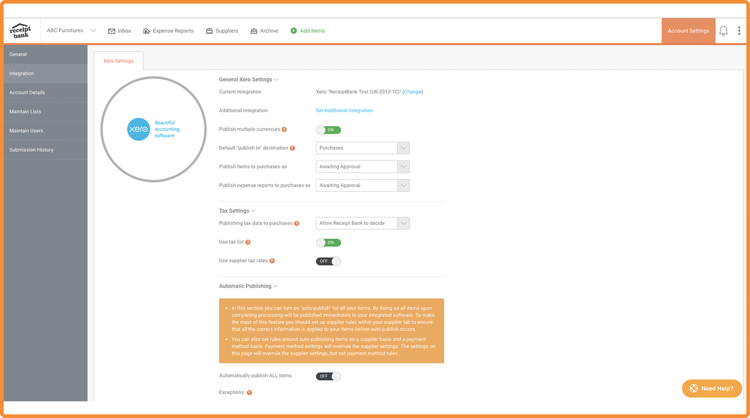Open the notifications bell

click(x=723, y=31)
